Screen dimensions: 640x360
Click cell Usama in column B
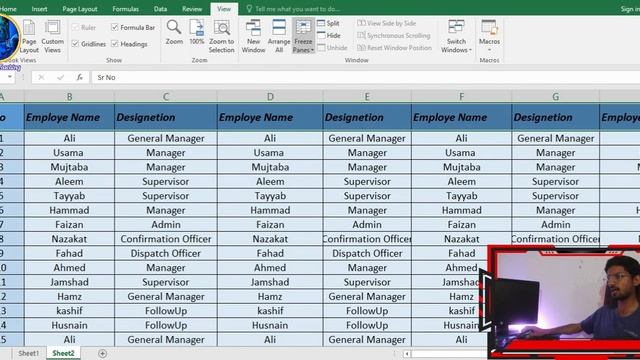click(68, 153)
